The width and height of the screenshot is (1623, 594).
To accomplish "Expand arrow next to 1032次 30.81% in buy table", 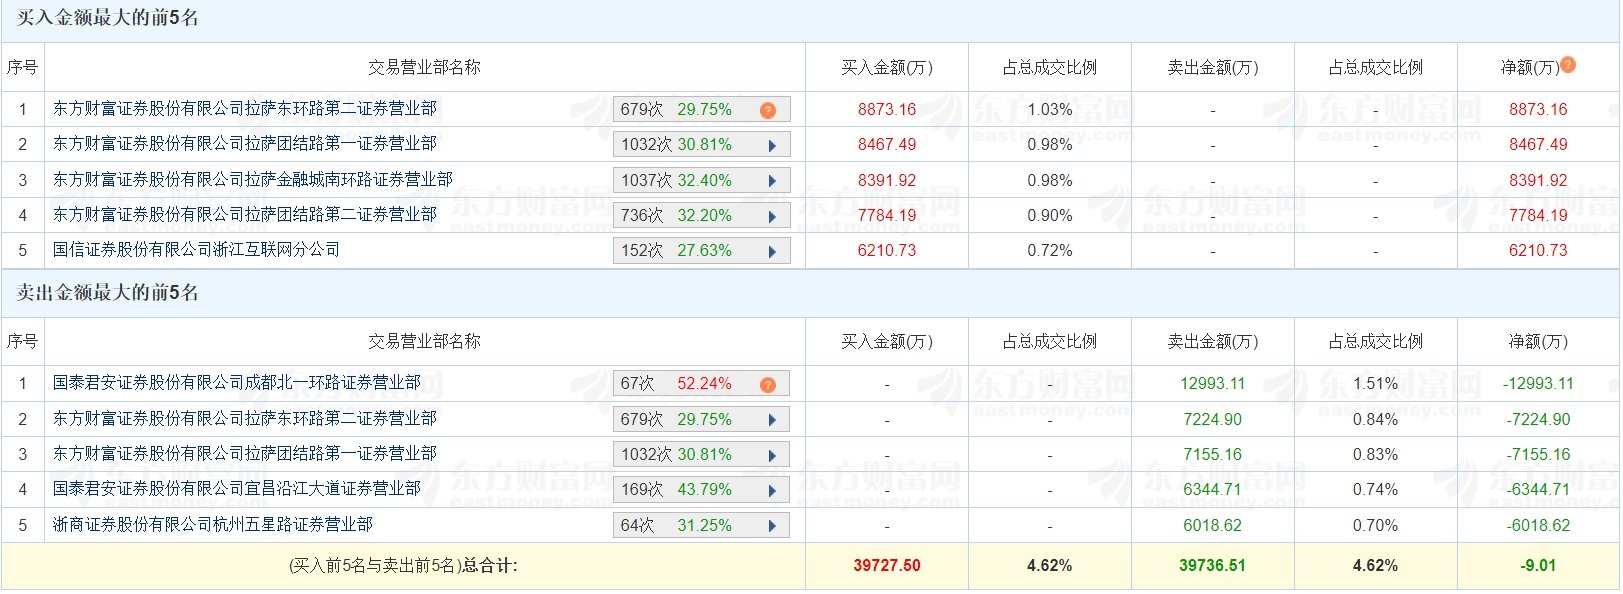I will pos(772,146).
